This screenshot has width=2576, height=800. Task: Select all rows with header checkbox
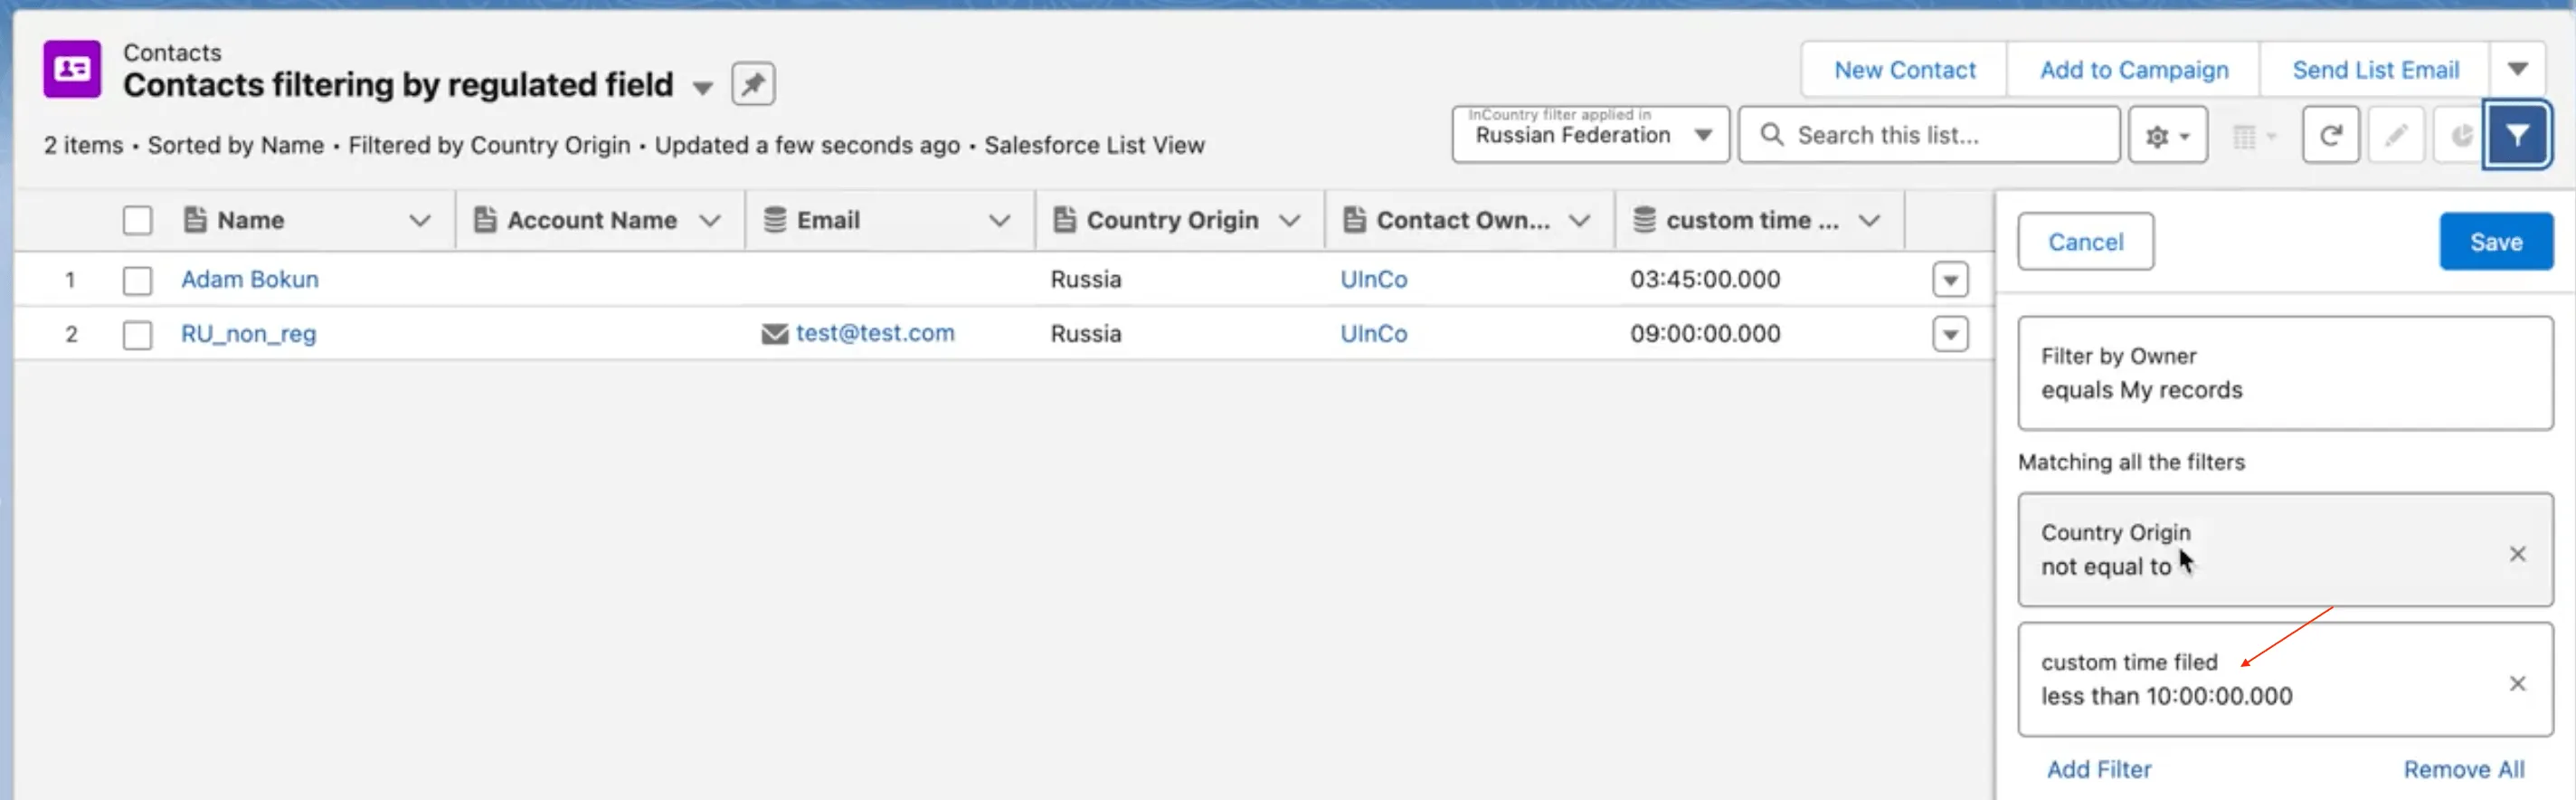click(137, 220)
